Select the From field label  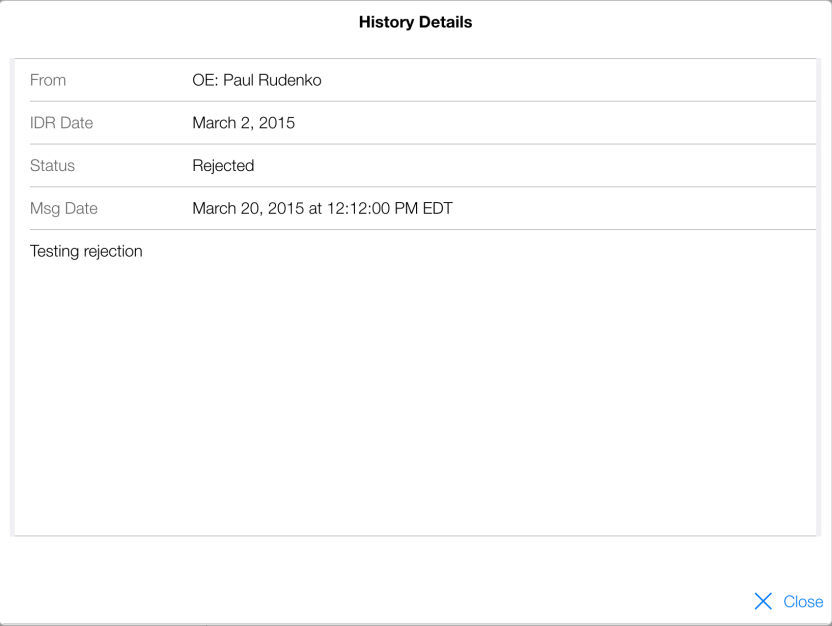tap(49, 80)
